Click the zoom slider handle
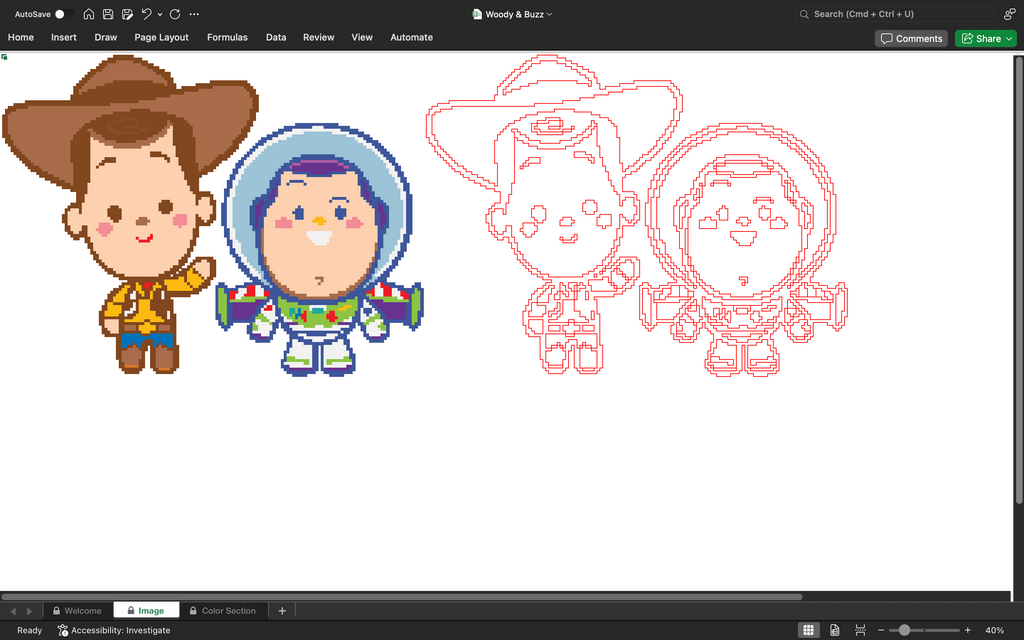This screenshot has width=1024, height=640. pos(904,630)
